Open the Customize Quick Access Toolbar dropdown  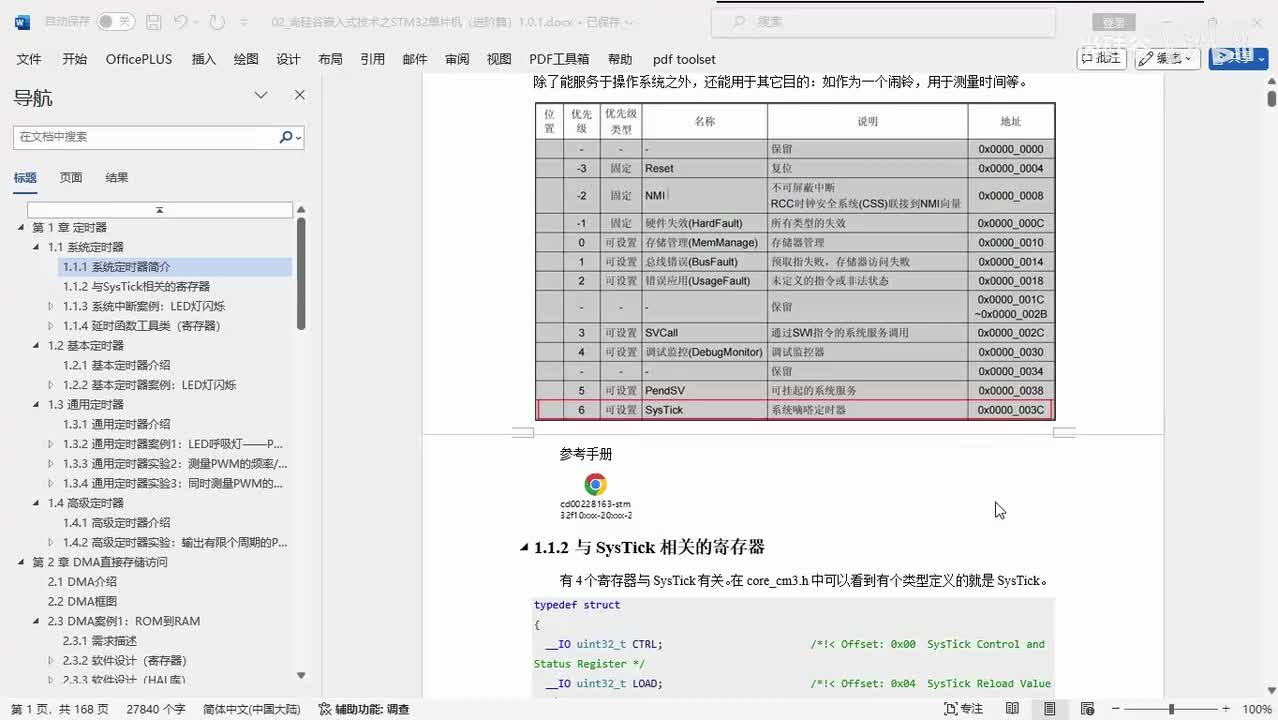point(245,21)
